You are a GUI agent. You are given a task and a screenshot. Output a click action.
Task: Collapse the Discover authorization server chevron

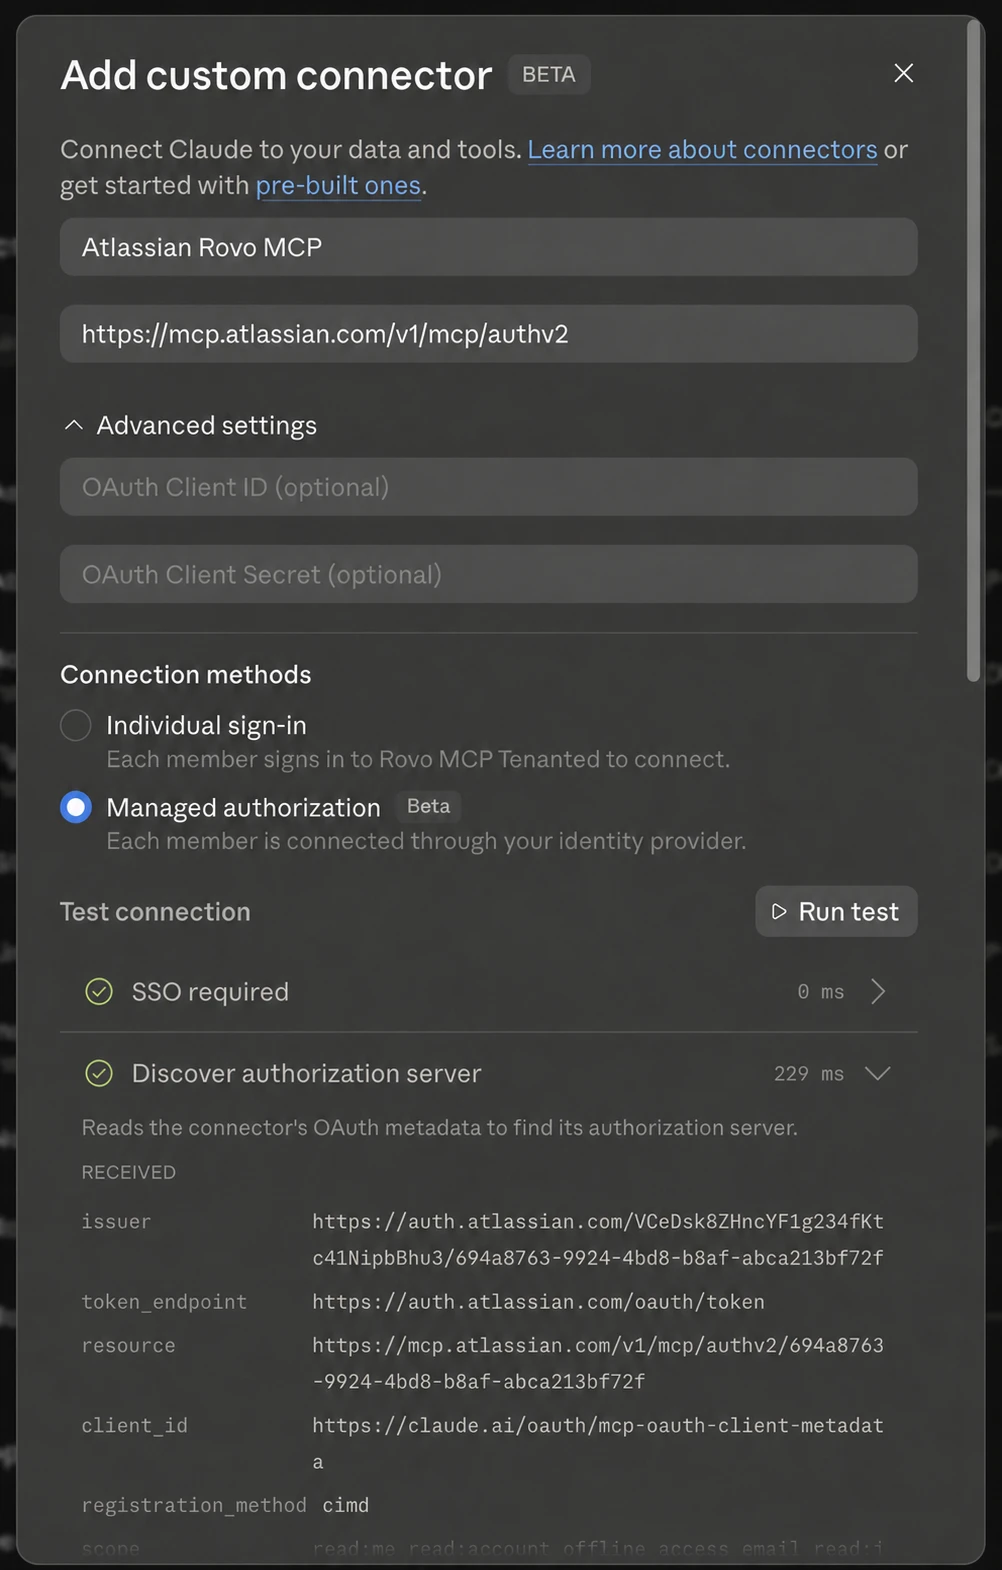(x=878, y=1073)
